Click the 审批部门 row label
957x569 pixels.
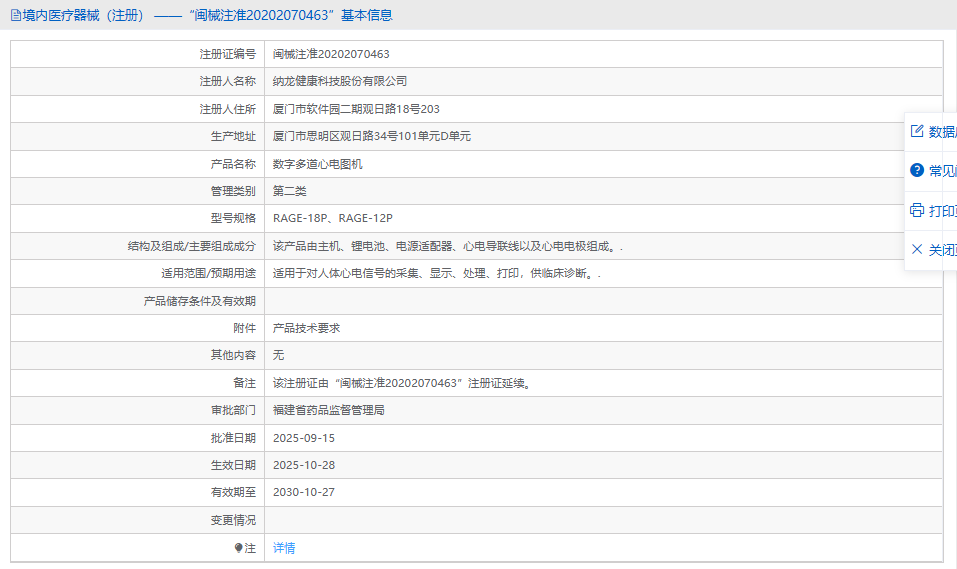tap(233, 410)
